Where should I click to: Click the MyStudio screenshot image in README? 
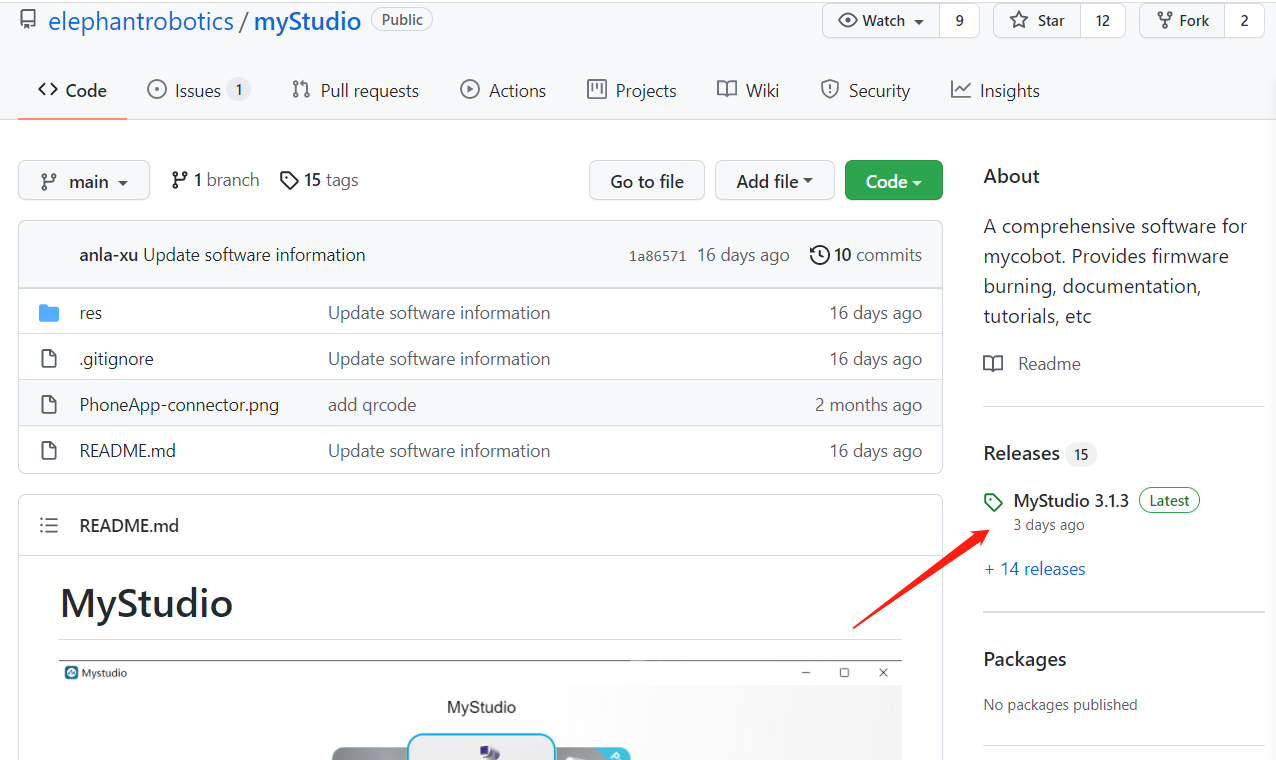point(480,710)
